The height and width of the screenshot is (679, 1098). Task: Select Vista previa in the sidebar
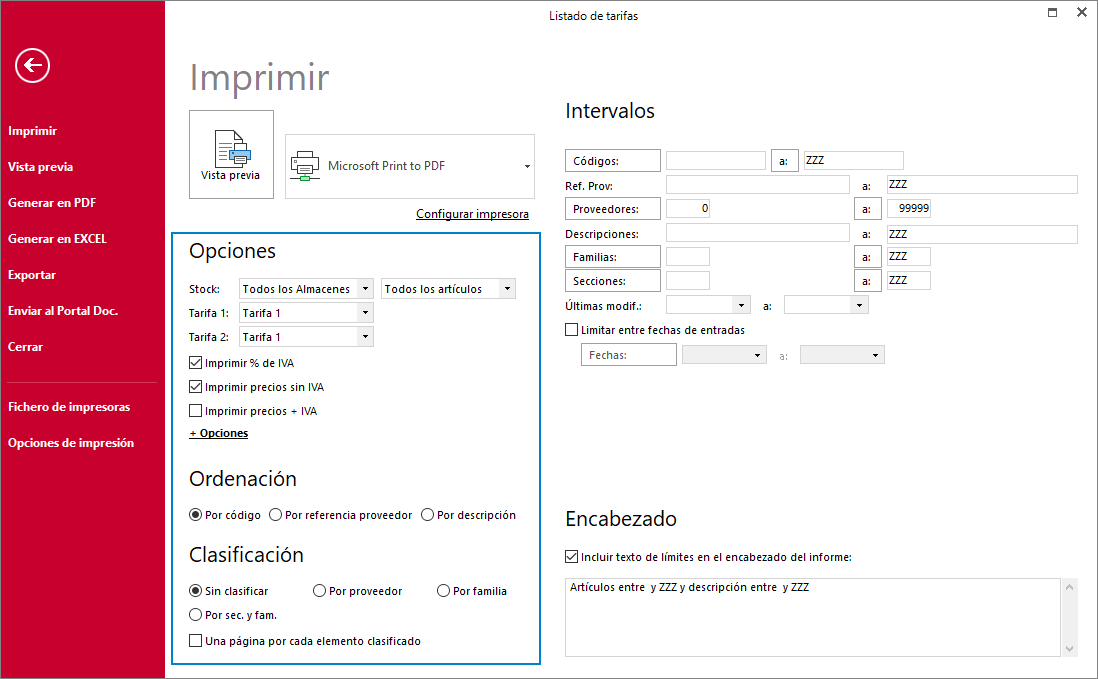(41, 167)
